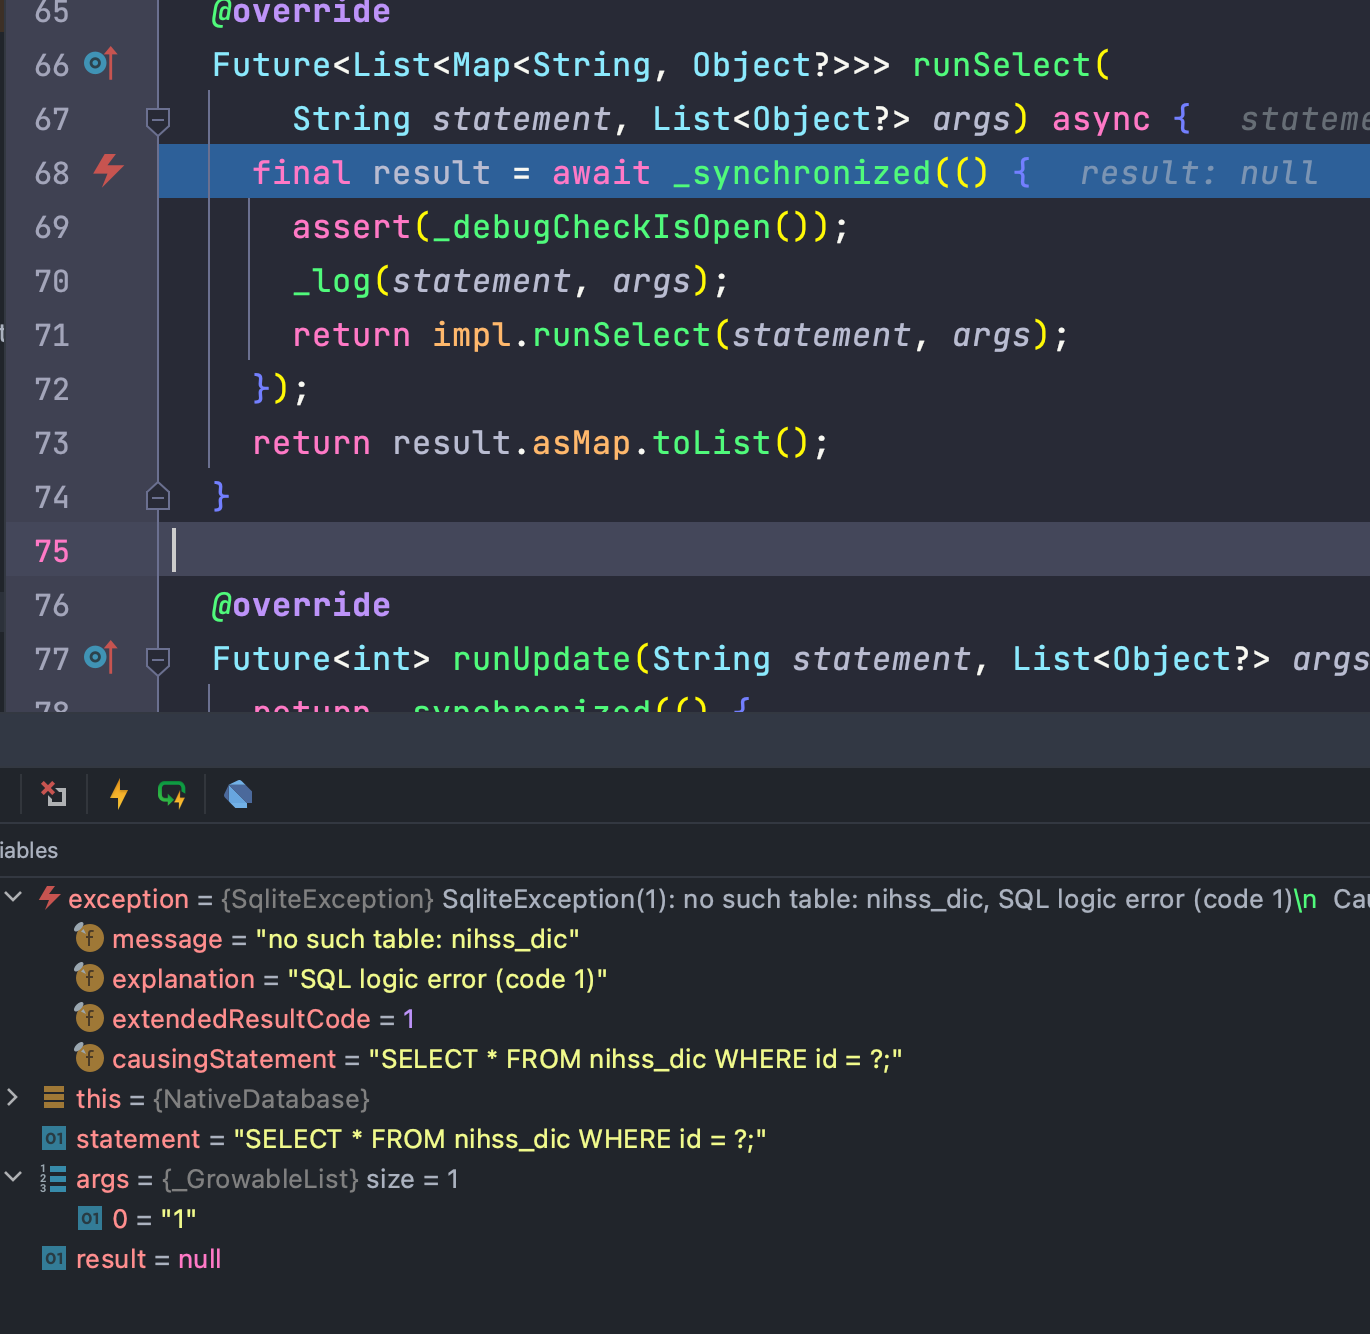Click the green resume-ignoring-exceptions loop icon
Image resolution: width=1370 pixels, height=1334 pixels.
(x=172, y=794)
